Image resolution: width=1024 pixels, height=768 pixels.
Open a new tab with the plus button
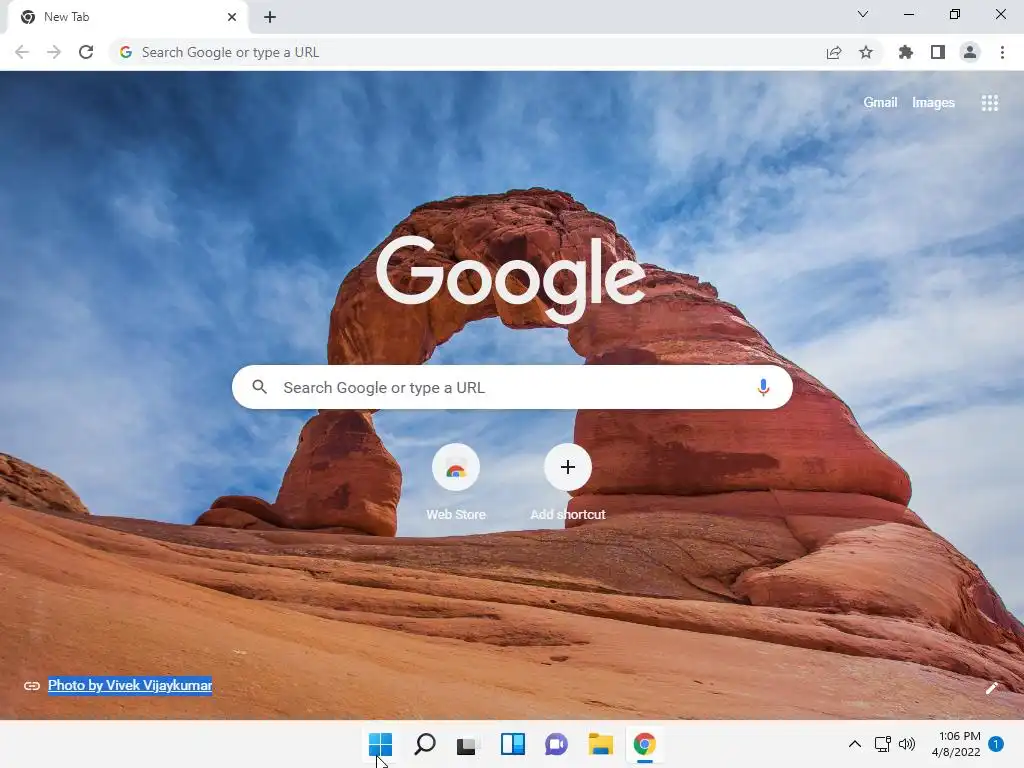click(x=270, y=17)
